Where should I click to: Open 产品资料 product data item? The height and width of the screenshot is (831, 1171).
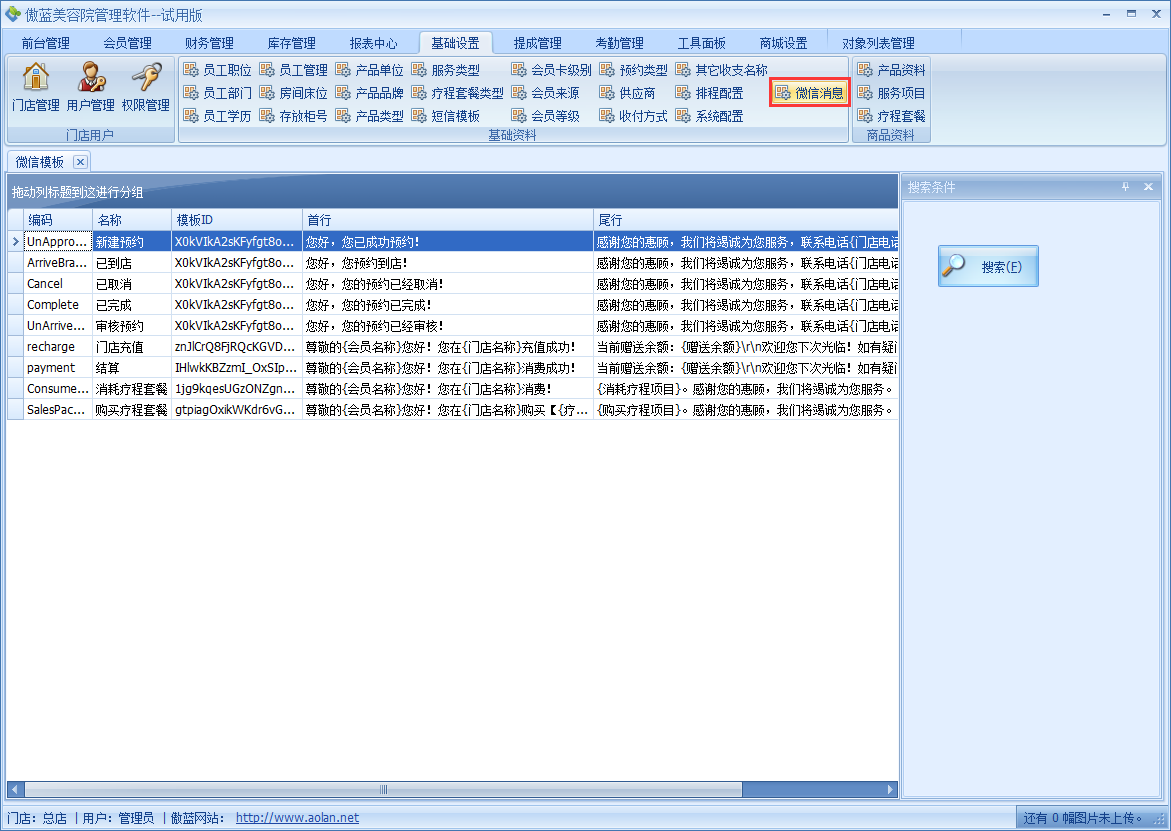pyautogui.click(x=891, y=70)
